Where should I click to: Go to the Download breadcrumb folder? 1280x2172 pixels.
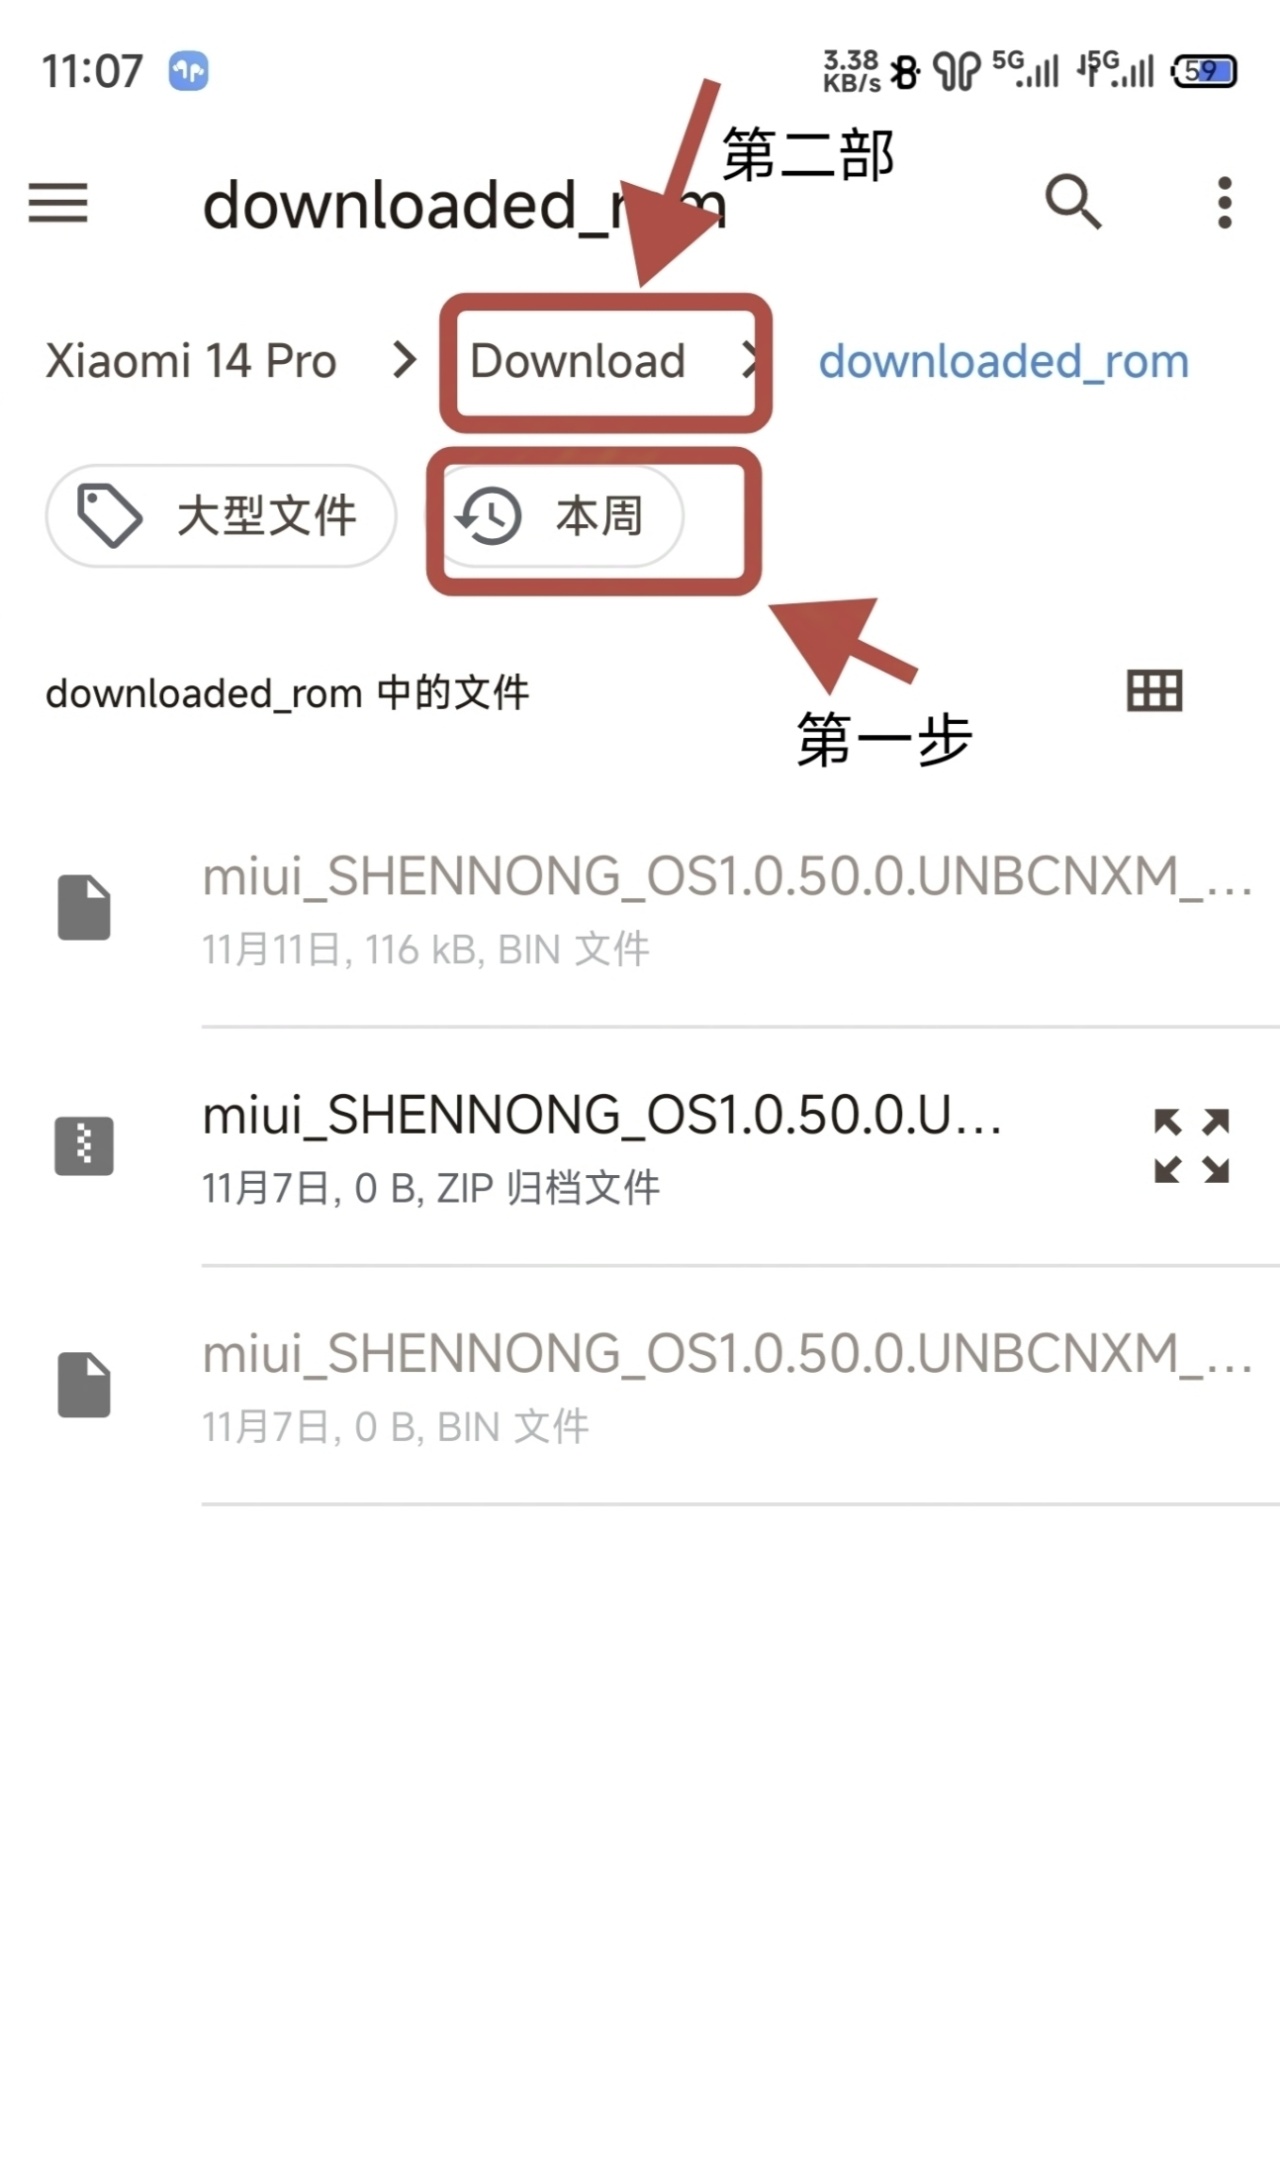[x=578, y=361]
